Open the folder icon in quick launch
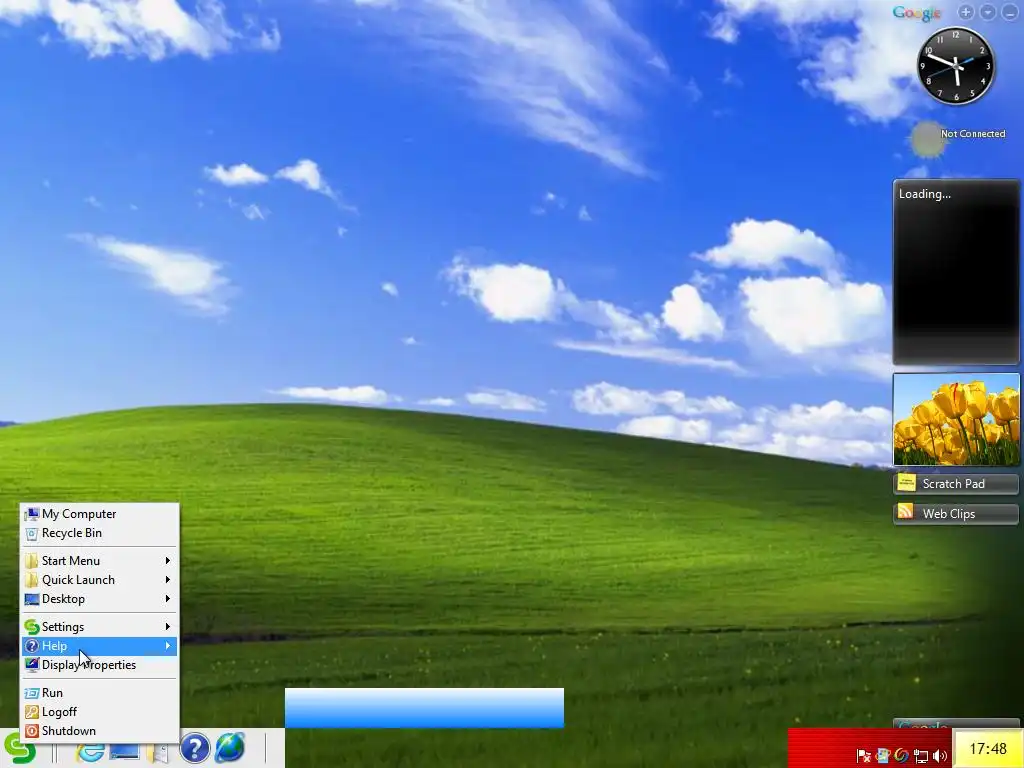 click(x=157, y=752)
